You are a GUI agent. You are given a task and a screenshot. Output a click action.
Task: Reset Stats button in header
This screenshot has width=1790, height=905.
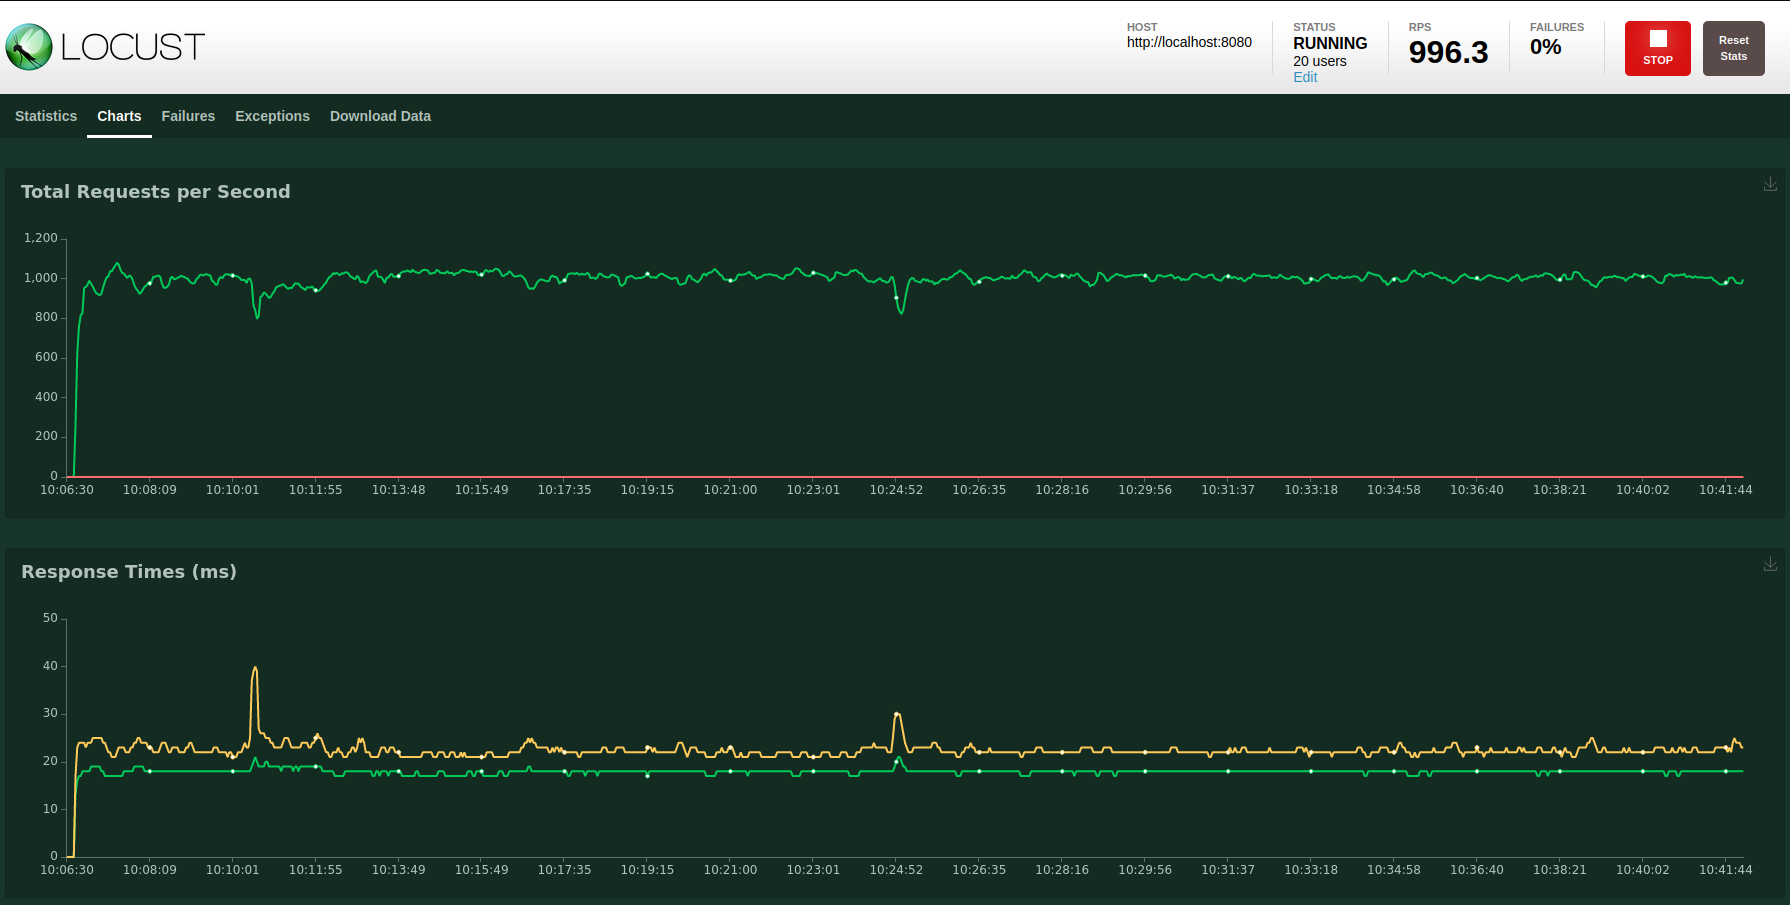click(x=1733, y=48)
